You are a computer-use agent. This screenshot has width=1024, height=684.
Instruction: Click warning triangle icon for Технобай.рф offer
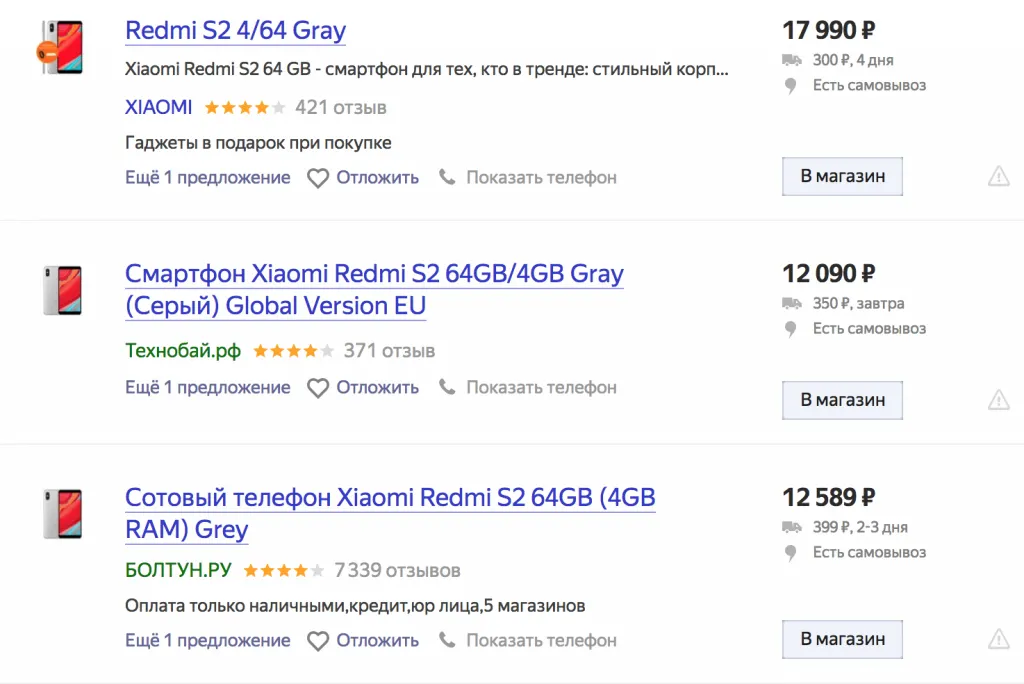pos(998,400)
